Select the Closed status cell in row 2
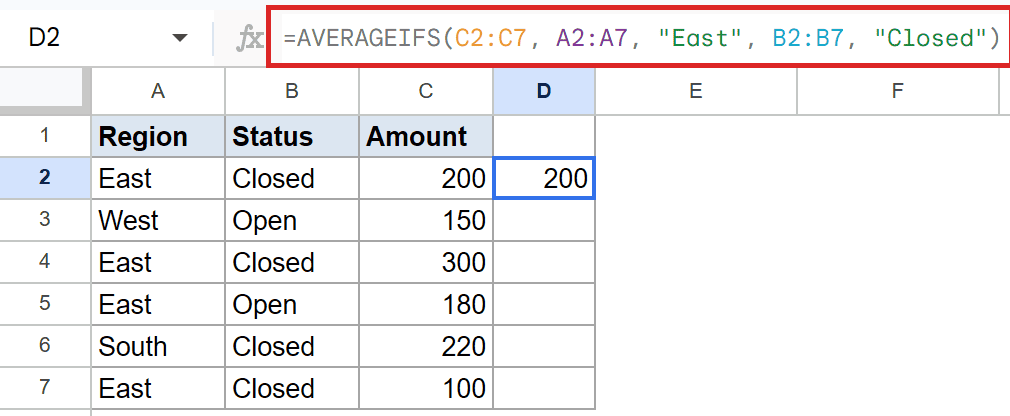 click(292, 178)
